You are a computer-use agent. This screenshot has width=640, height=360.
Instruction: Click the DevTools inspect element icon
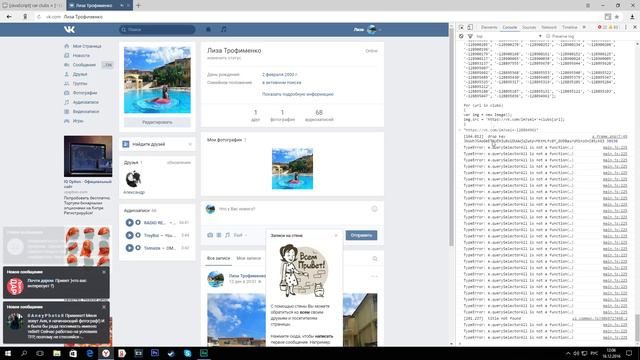[461, 27]
